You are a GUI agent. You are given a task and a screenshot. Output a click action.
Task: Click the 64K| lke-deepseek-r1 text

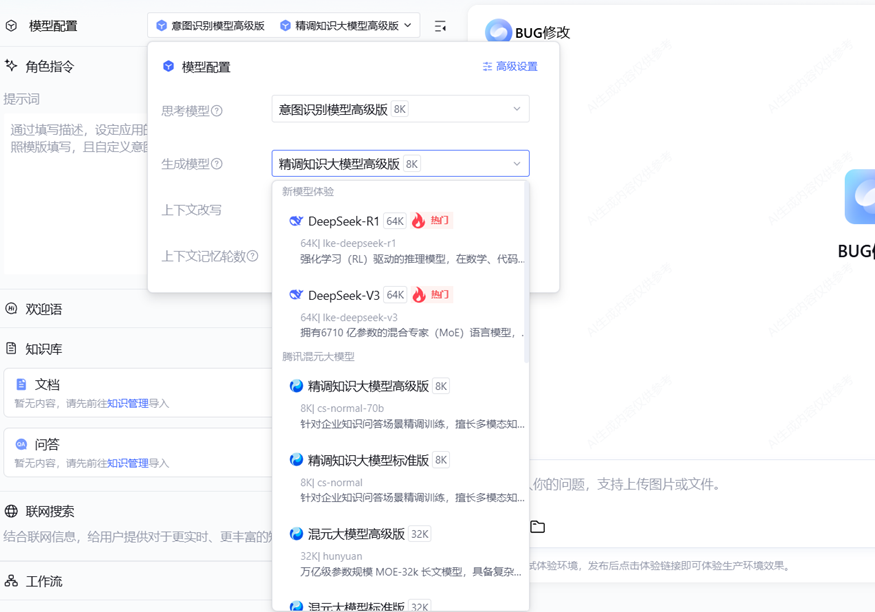tap(348, 243)
